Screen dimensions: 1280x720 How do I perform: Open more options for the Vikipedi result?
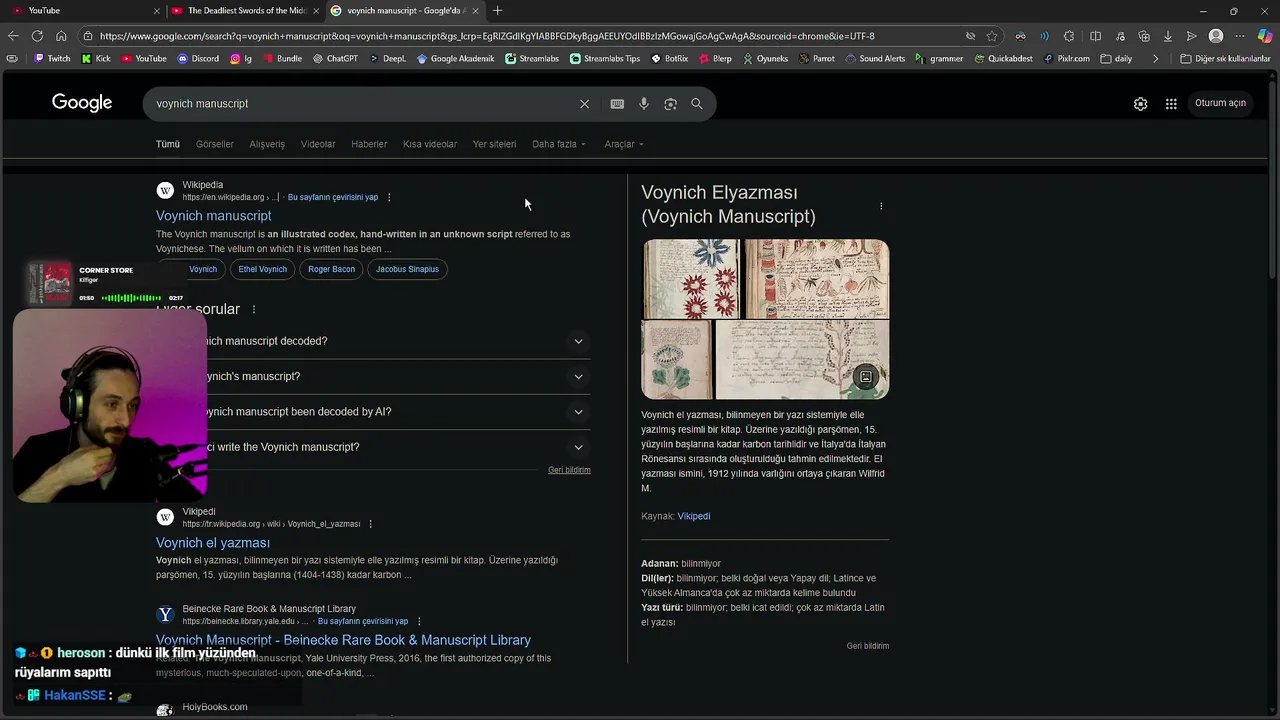pos(370,524)
